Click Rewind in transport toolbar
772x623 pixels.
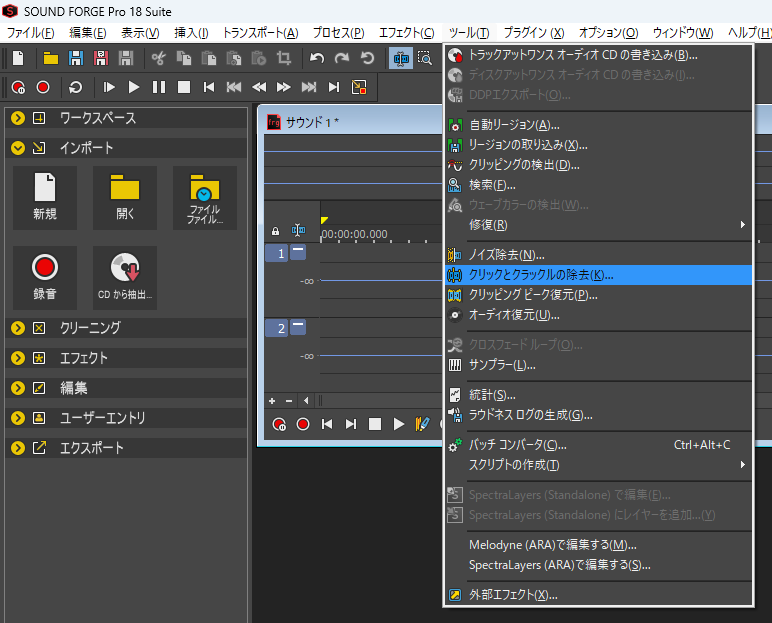pyautogui.click(x=259, y=87)
